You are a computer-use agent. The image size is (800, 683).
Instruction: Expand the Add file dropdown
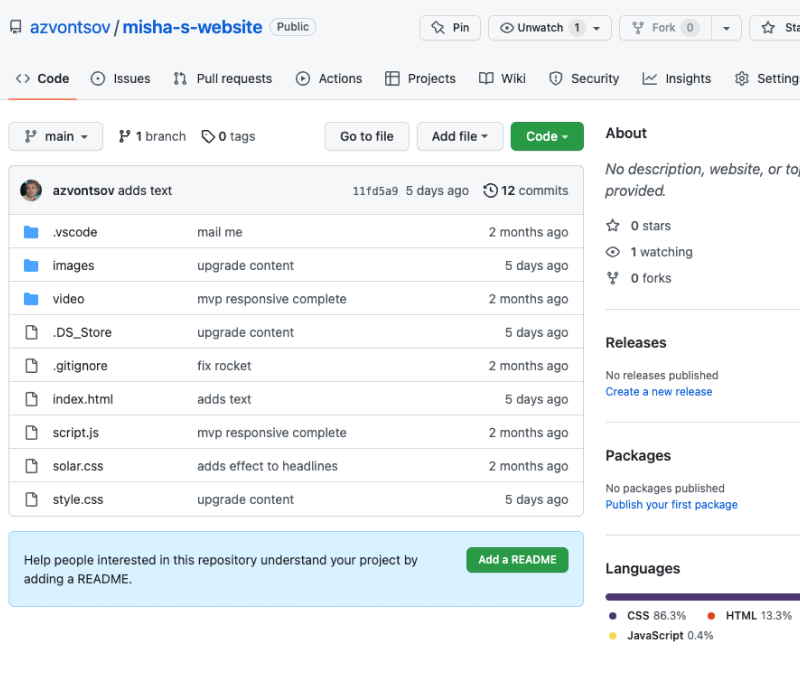pyautogui.click(x=460, y=136)
